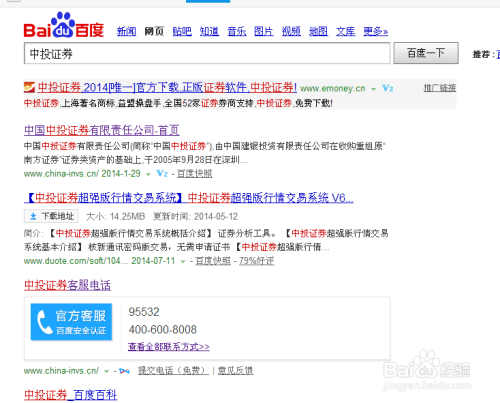The image size is (500, 403).
Task: Expand arrow after bottom www.china-invs.cn/
Action: point(106,371)
